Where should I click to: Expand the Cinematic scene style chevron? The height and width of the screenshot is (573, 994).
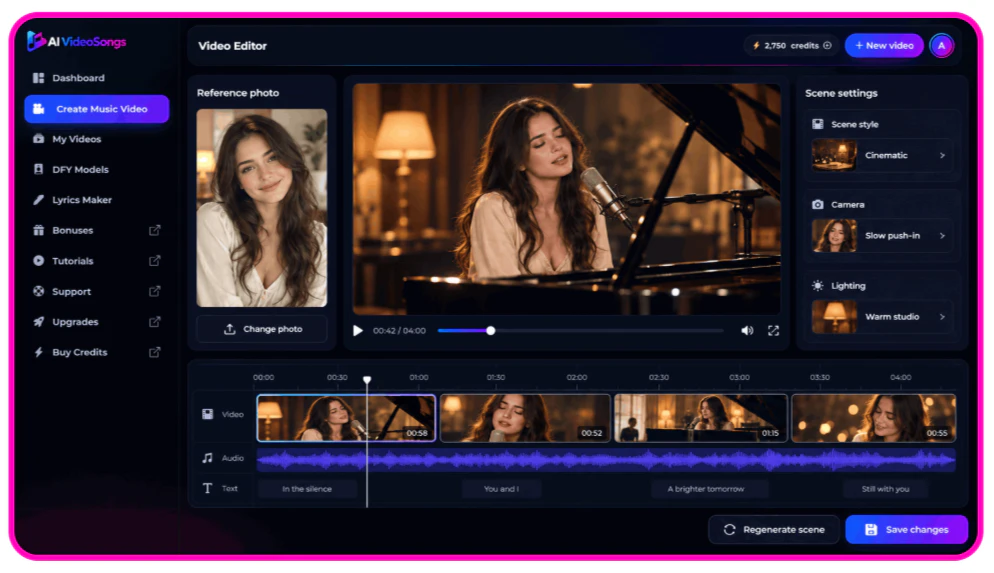pos(943,155)
